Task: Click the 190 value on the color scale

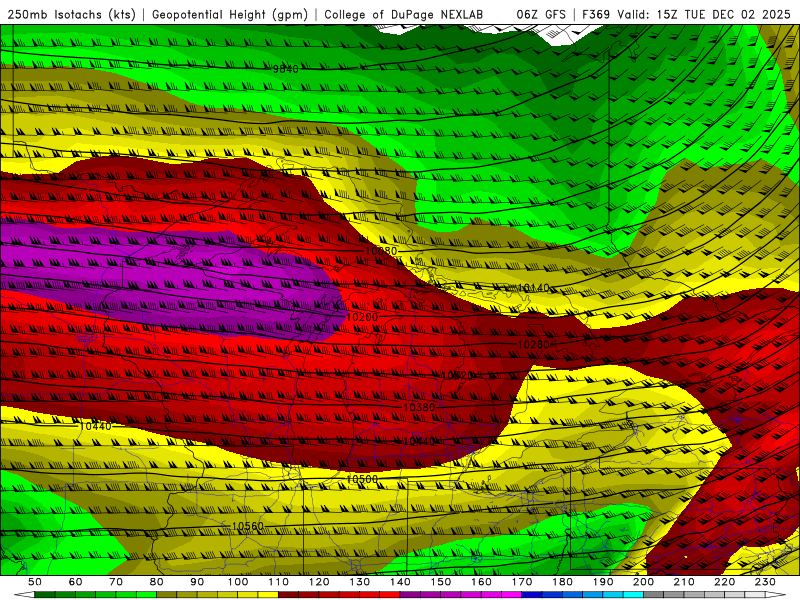Action: click(x=603, y=582)
